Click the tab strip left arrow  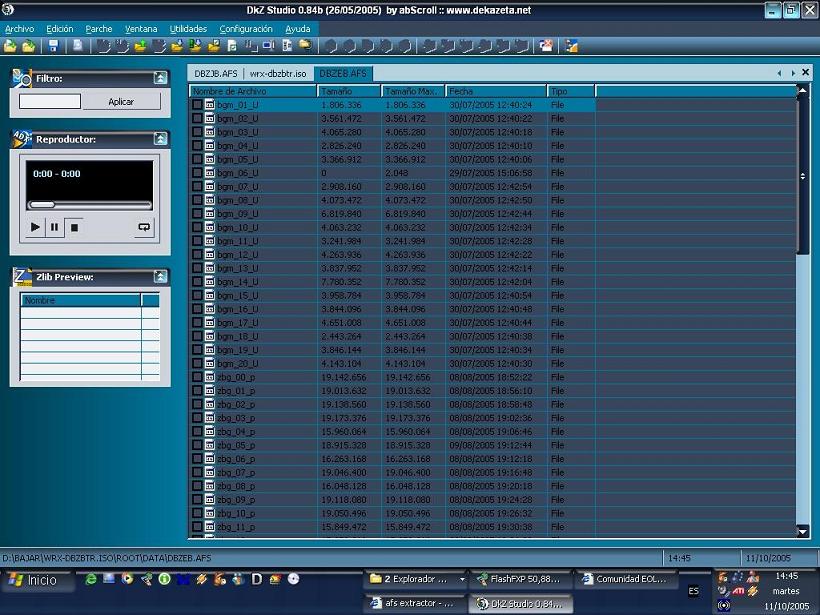779,73
